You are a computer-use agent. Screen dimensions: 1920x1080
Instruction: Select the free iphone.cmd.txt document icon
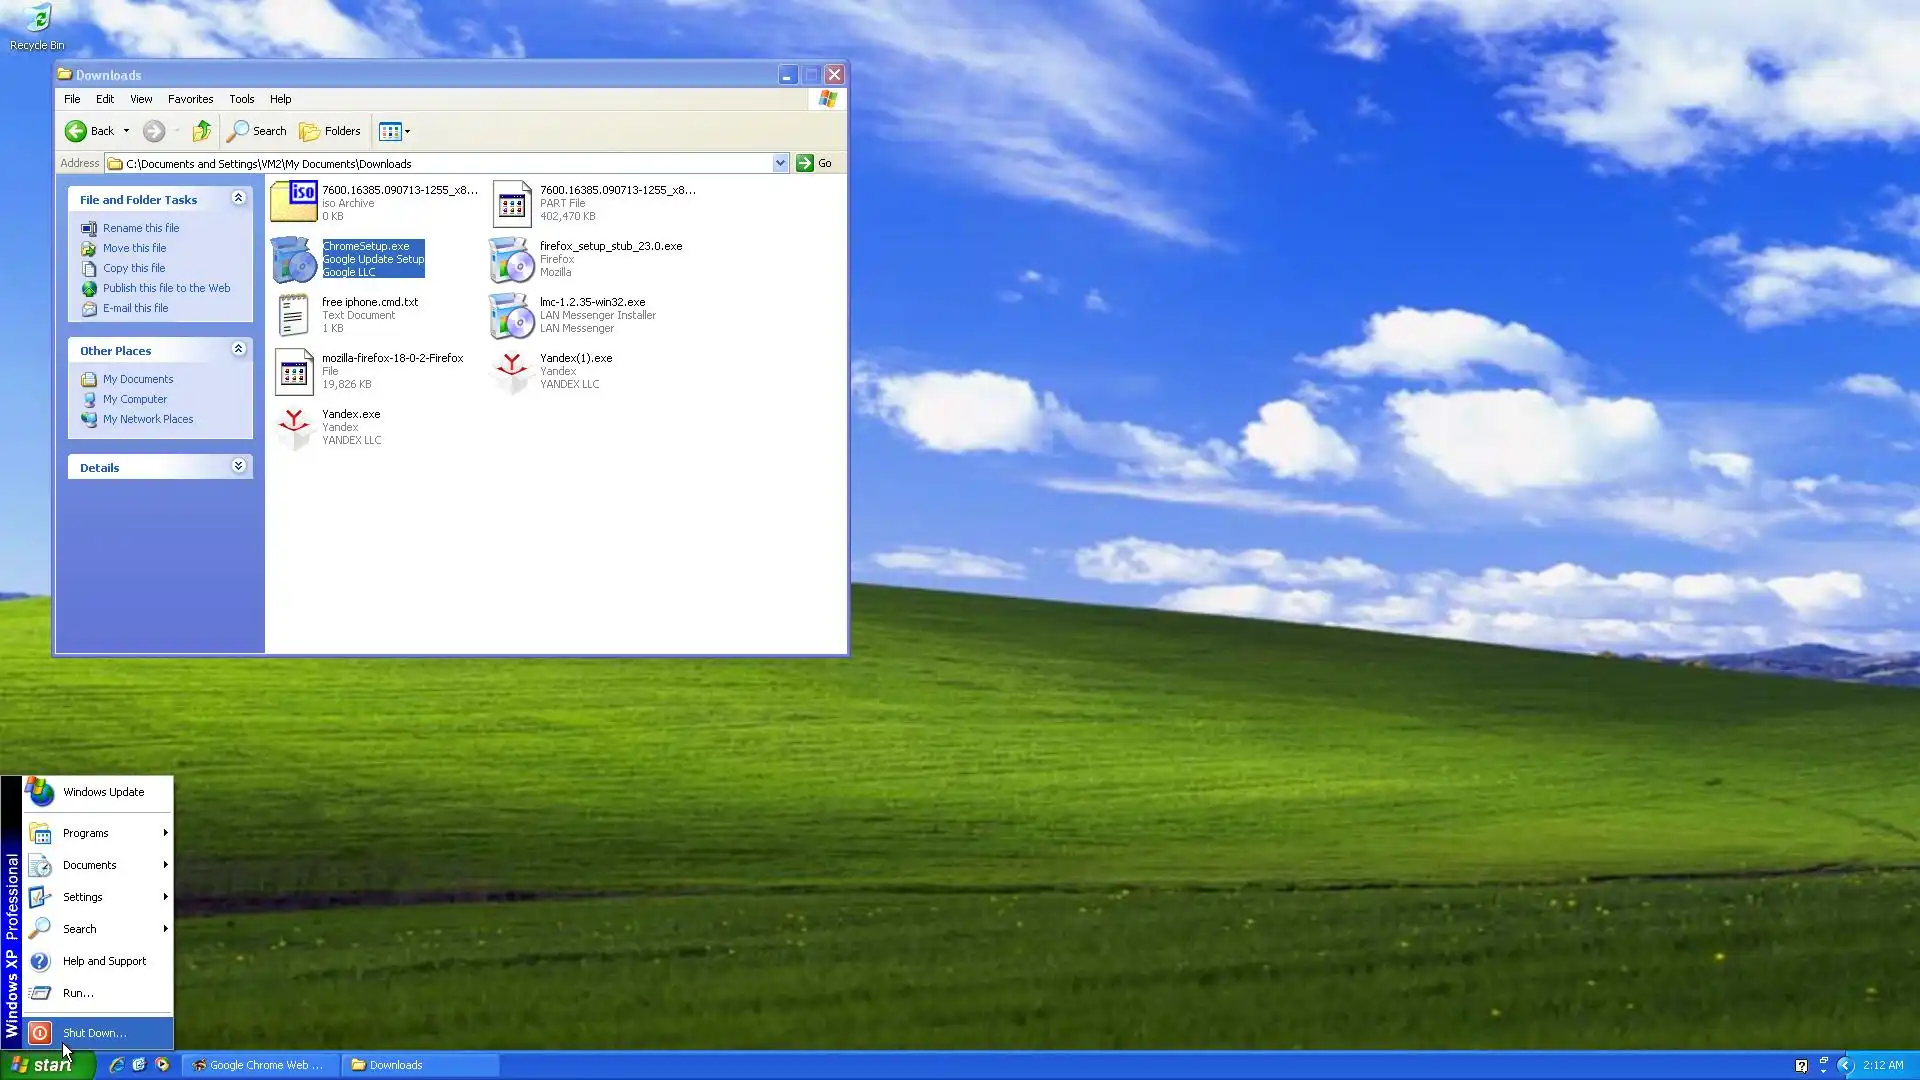[294, 315]
